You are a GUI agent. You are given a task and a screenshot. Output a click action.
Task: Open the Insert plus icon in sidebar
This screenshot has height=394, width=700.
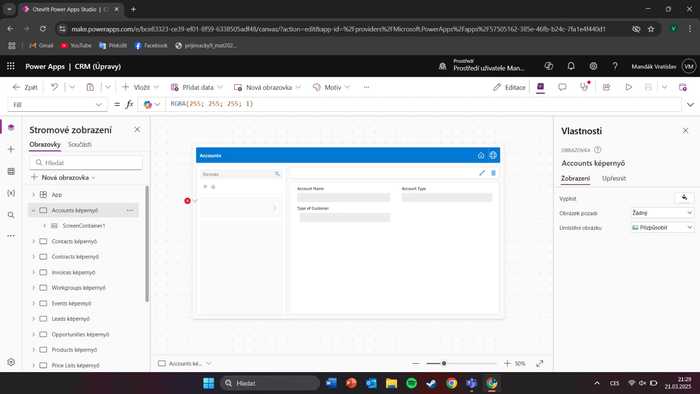(x=11, y=149)
